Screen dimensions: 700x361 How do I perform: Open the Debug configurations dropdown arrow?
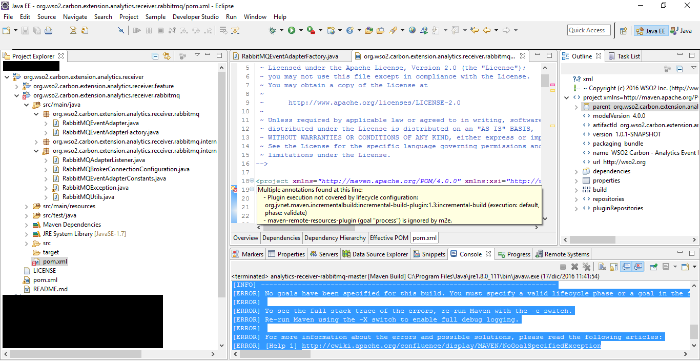tap(282, 30)
